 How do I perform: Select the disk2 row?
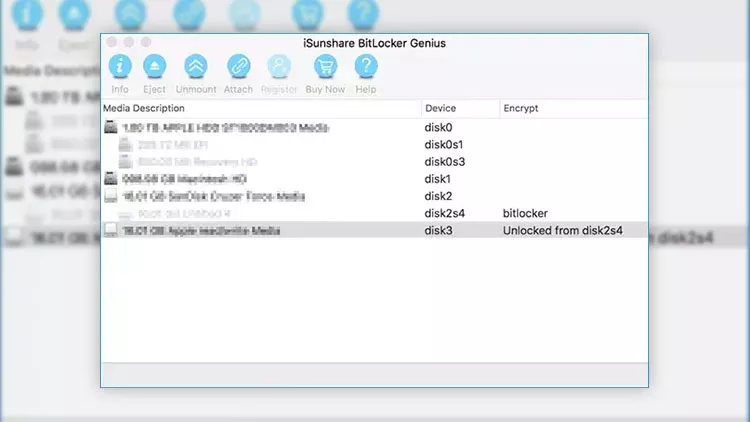(375, 196)
